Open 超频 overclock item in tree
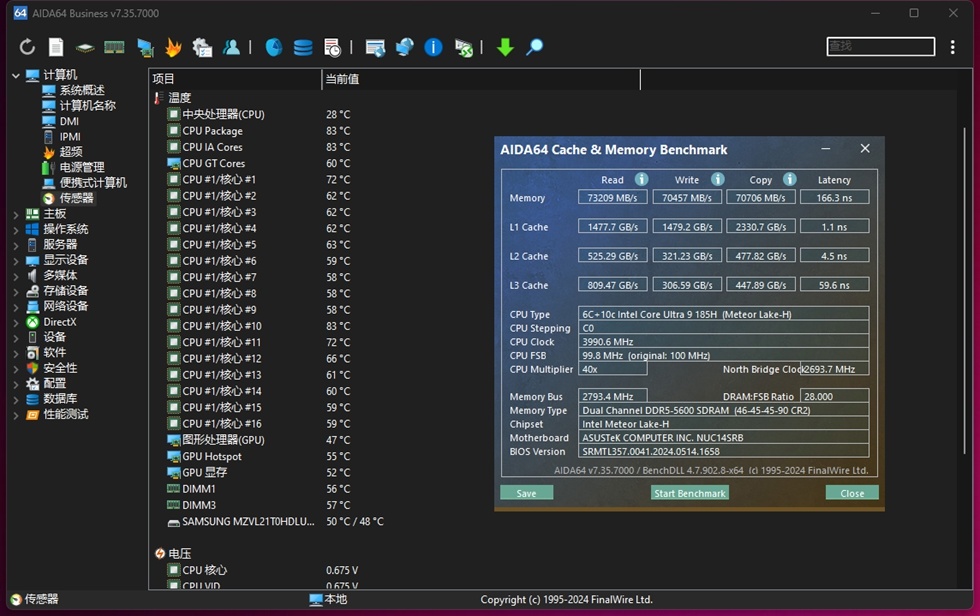Screen dimensions: 980x616 pyautogui.click(x=71, y=152)
